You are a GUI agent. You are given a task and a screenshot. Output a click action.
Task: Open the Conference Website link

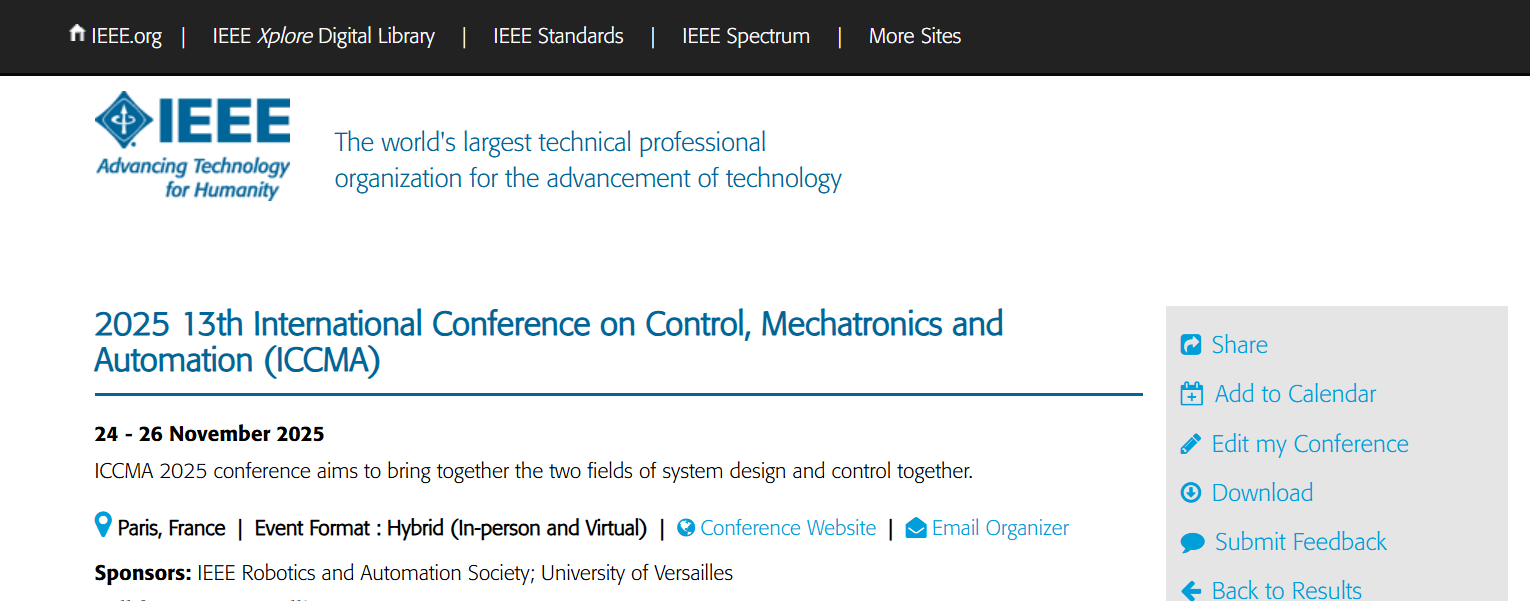[788, 528]
